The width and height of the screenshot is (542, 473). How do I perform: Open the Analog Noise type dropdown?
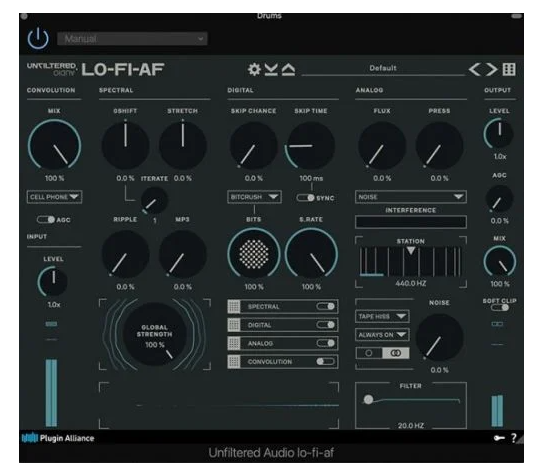(x=411, y=197)
